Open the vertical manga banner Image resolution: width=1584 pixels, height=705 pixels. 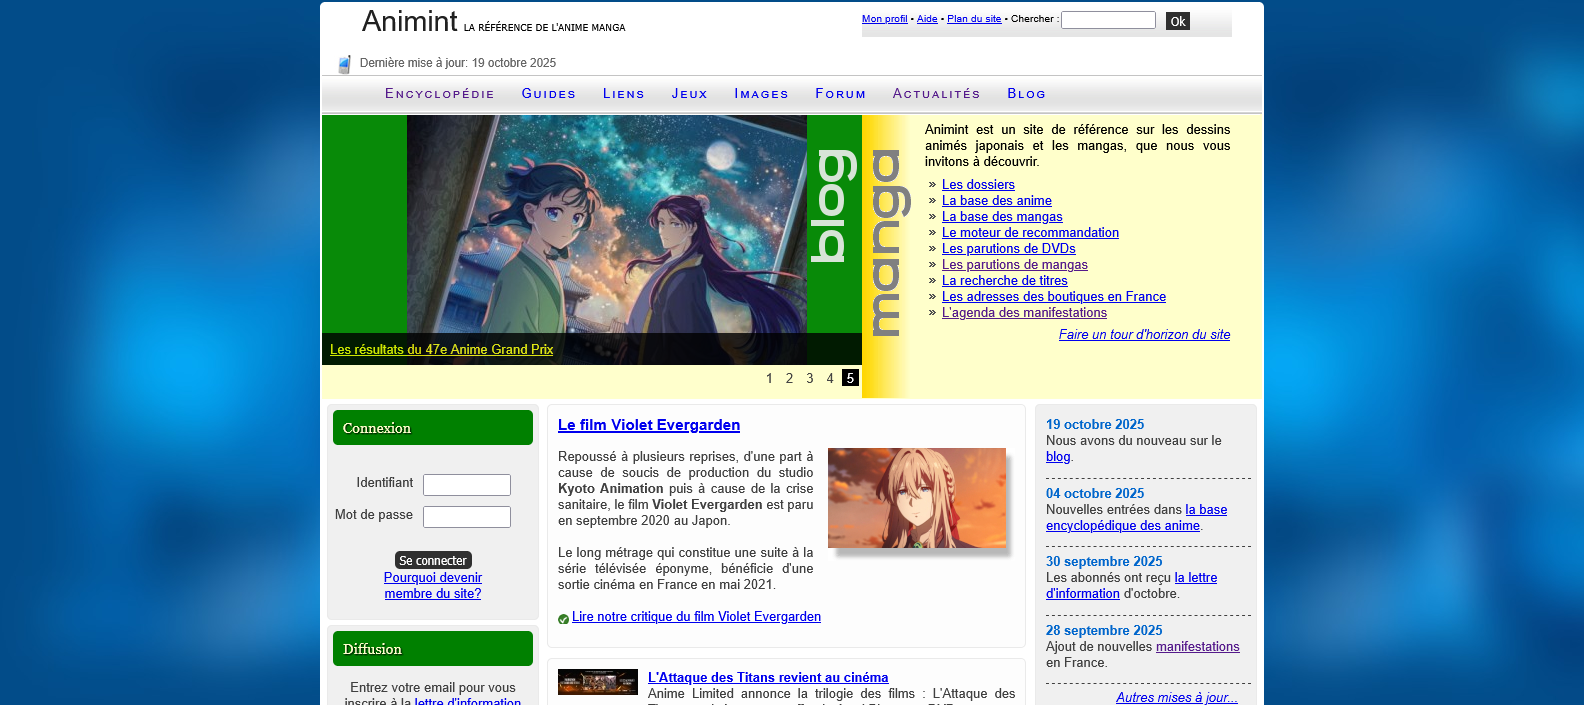(885, 243)
